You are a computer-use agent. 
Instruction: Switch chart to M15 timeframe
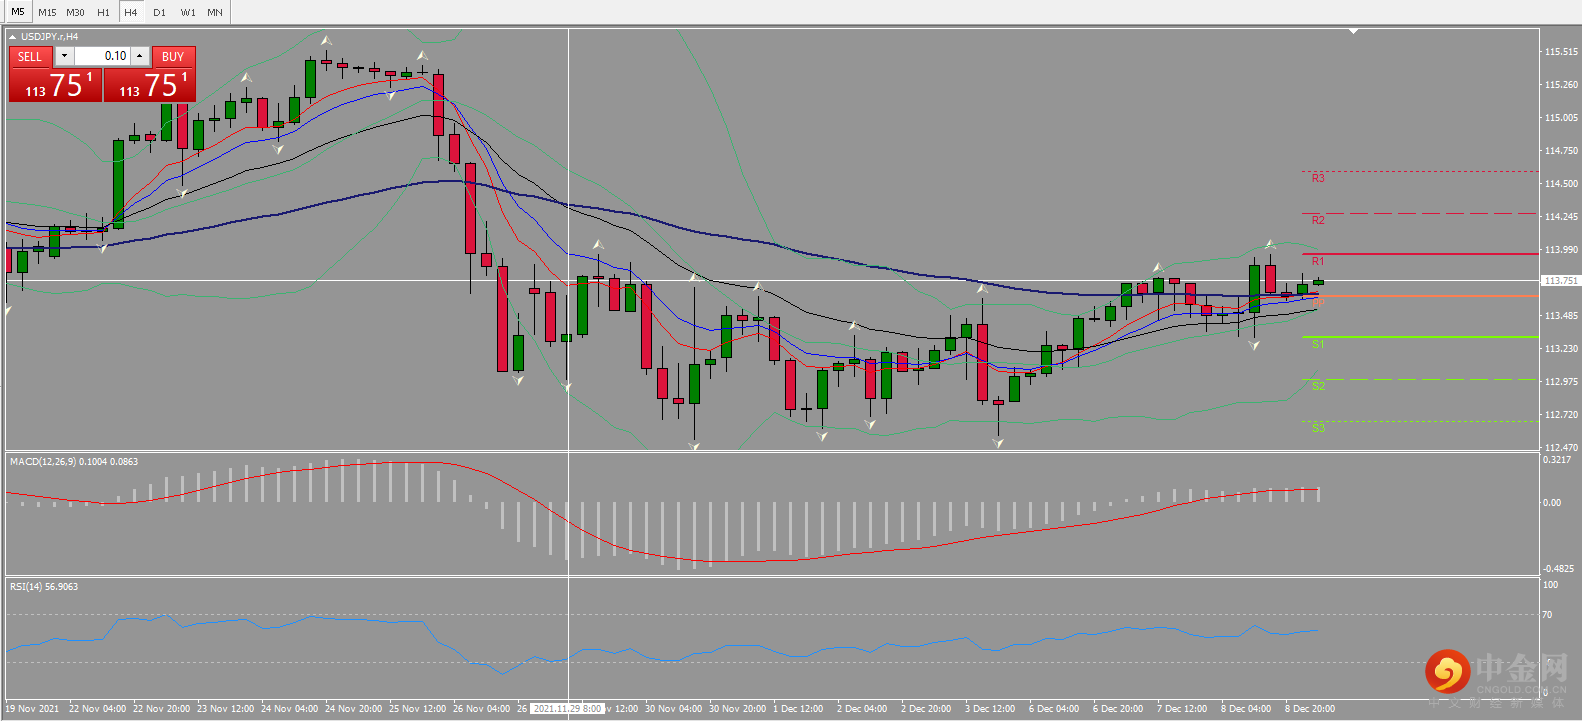pos(47,12)
